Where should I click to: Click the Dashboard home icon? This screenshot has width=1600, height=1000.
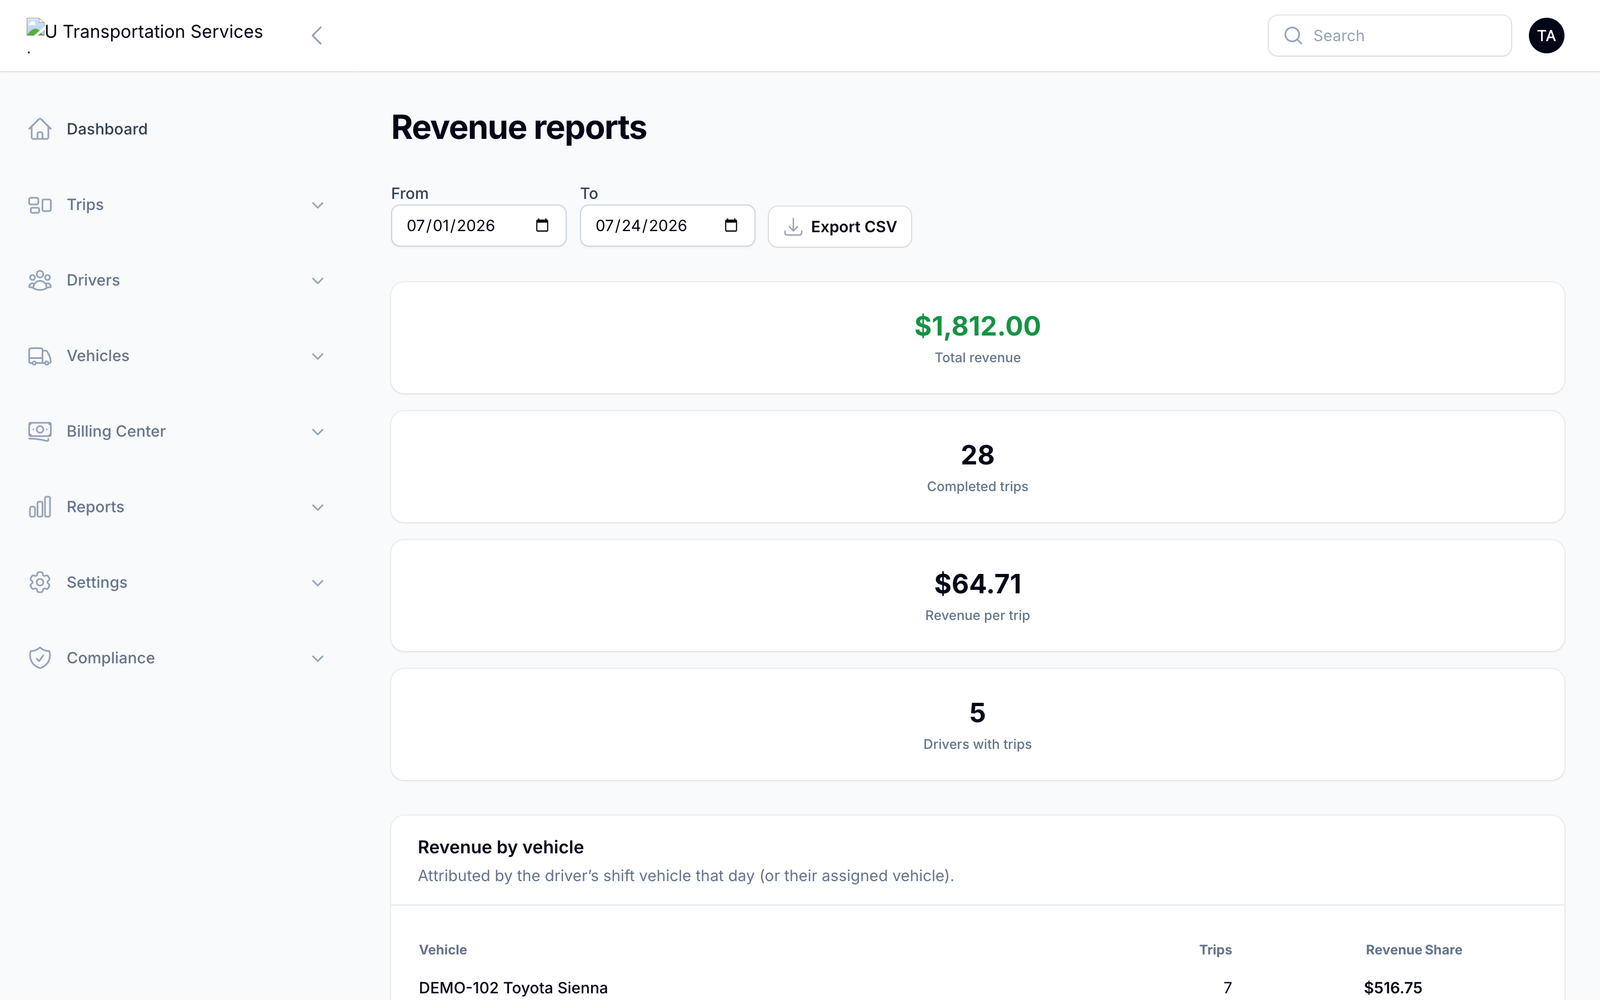point(40,129)
